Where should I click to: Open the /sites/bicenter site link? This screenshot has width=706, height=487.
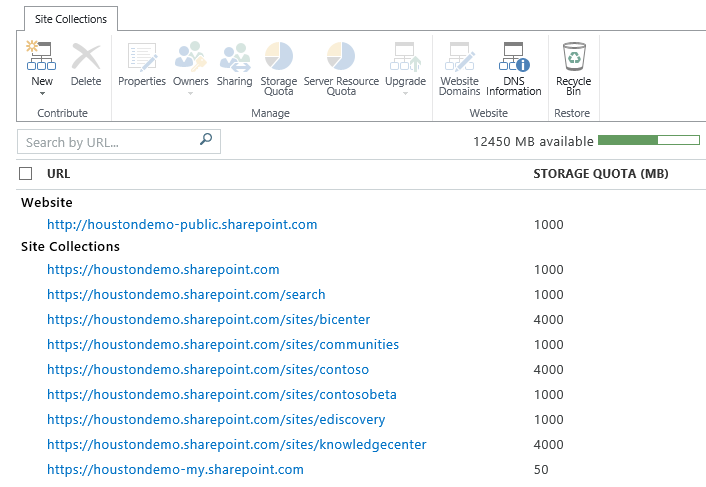coord(208,320)
